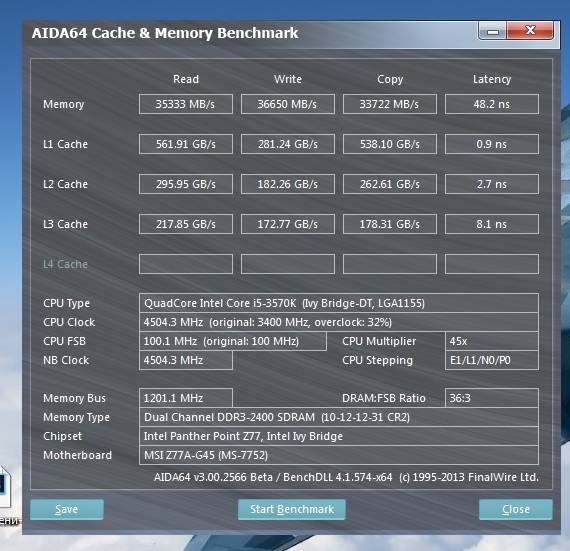Close the window with the red X
This screenshot has height=551, width=570.
pyautogui.click(x=530, y=31)
